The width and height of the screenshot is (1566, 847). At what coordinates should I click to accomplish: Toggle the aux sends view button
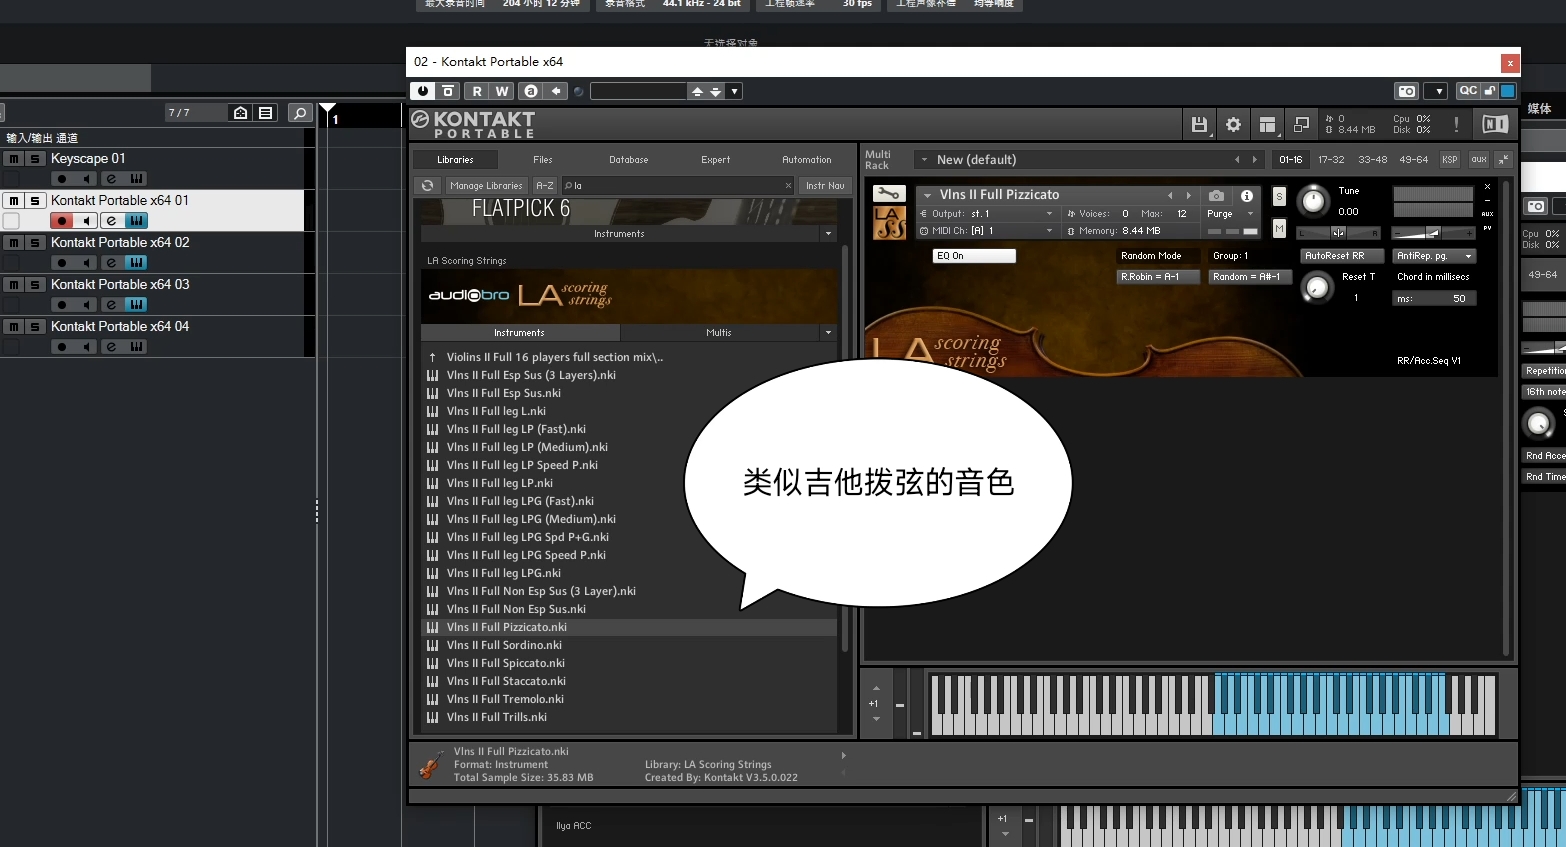pos(1479,159)
